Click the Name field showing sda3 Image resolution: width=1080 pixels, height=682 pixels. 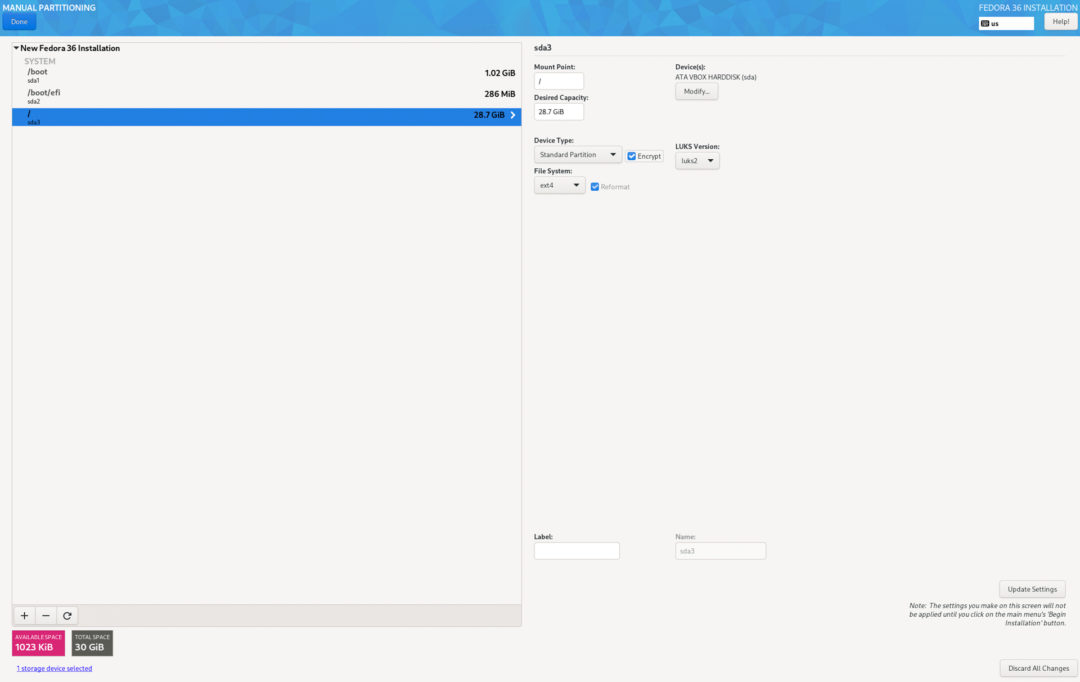(720, 550)
